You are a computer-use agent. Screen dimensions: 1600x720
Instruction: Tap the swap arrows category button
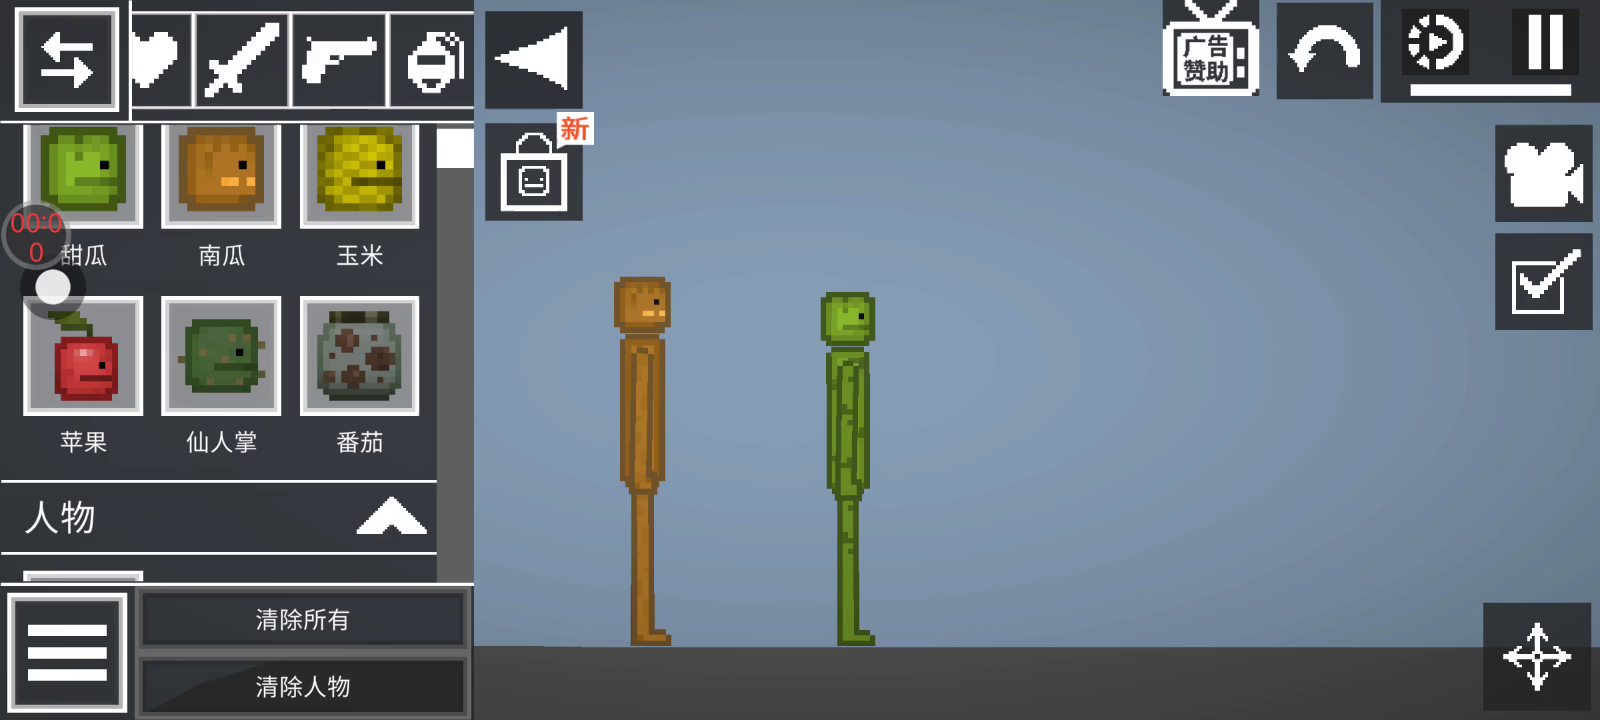tap(67, 59)
